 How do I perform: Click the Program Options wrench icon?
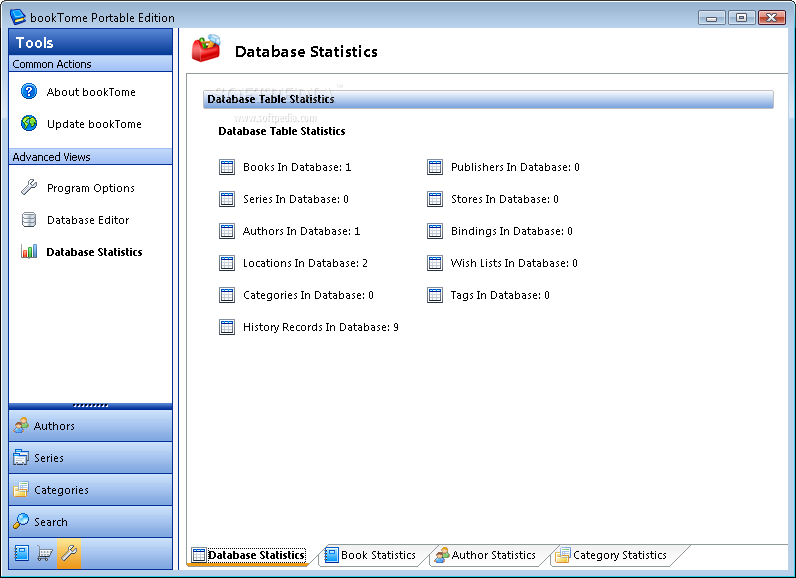pos(29,187)
